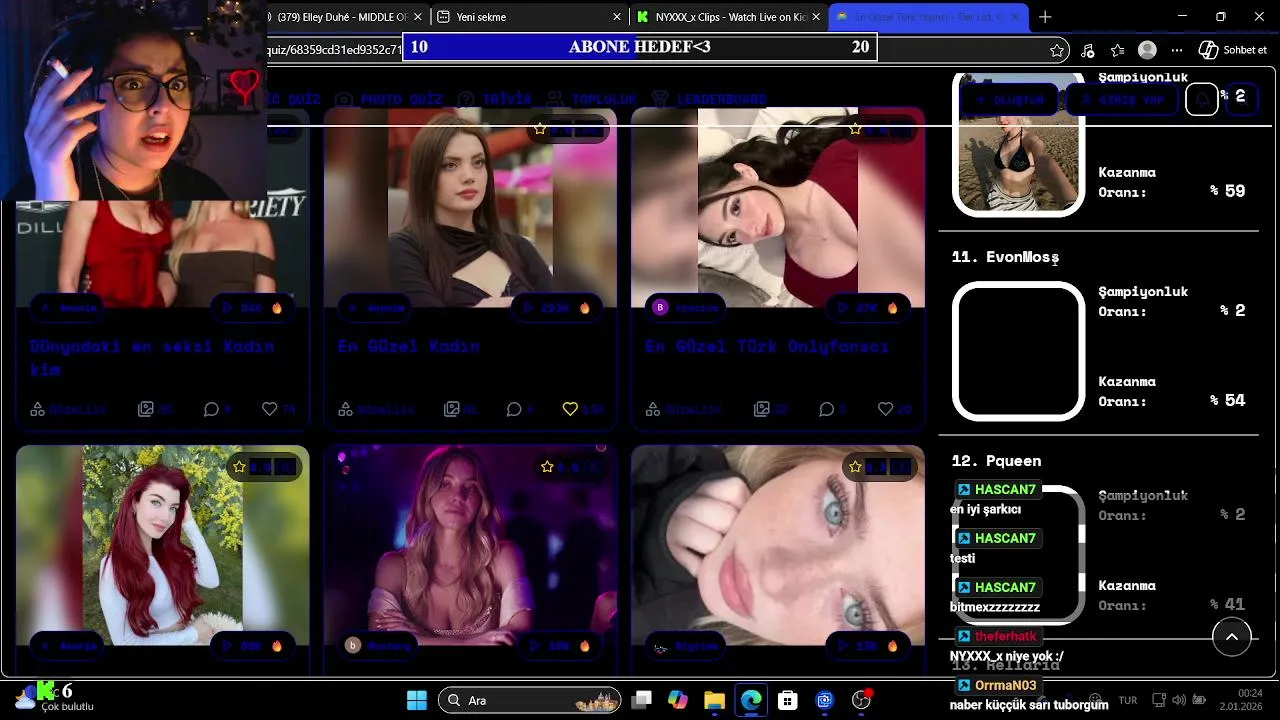Click category tag on En Güzel Kadın card
The height and width of the screenshot is (720, 1280).
point(377,409)
